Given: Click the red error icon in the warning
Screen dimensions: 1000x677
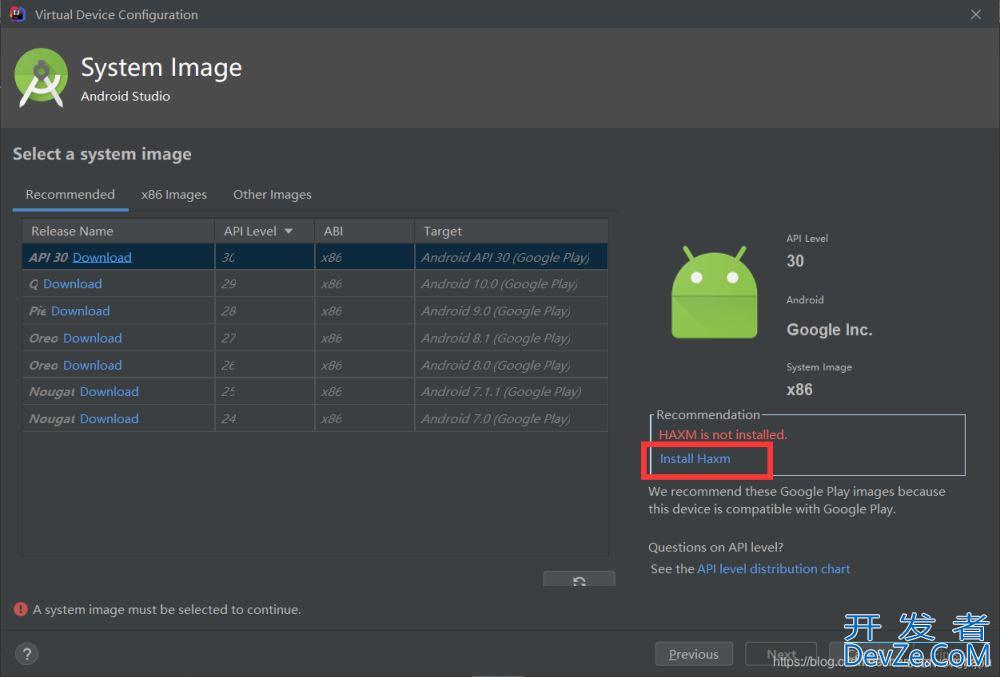Looking at the screenshot, I should [x=20, y=609].
